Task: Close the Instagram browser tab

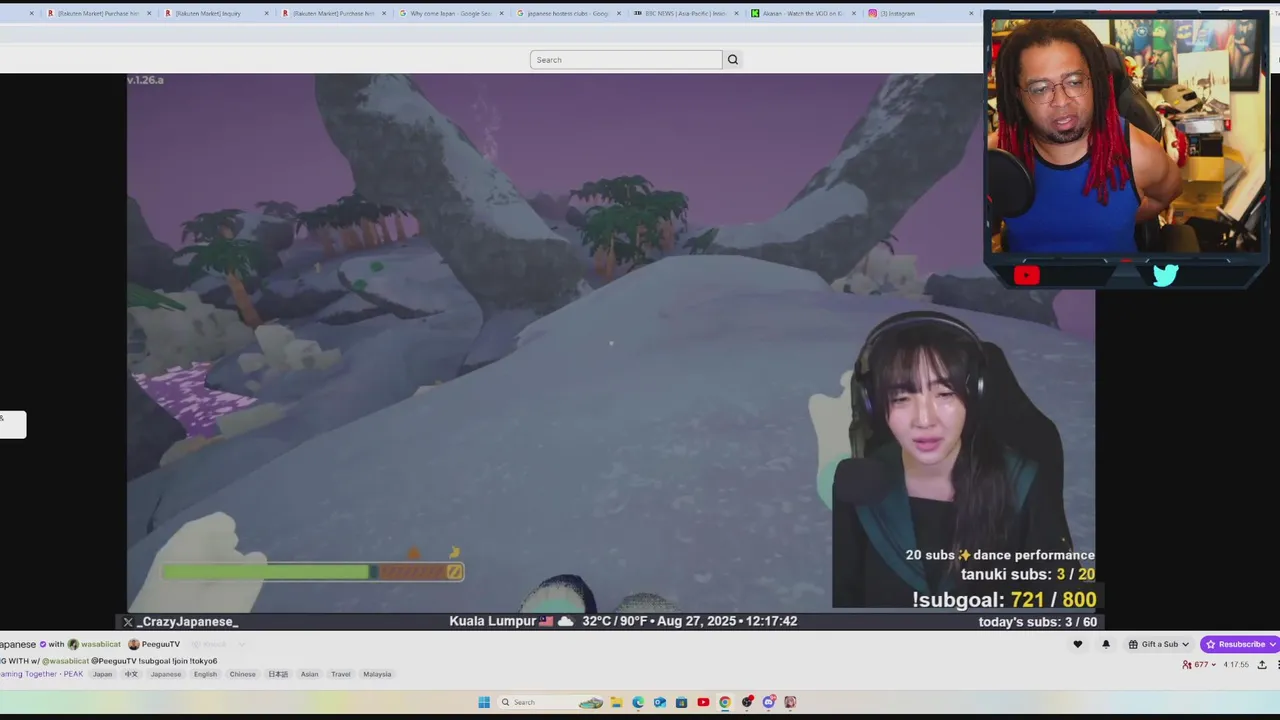Action: tap(971, 13)
